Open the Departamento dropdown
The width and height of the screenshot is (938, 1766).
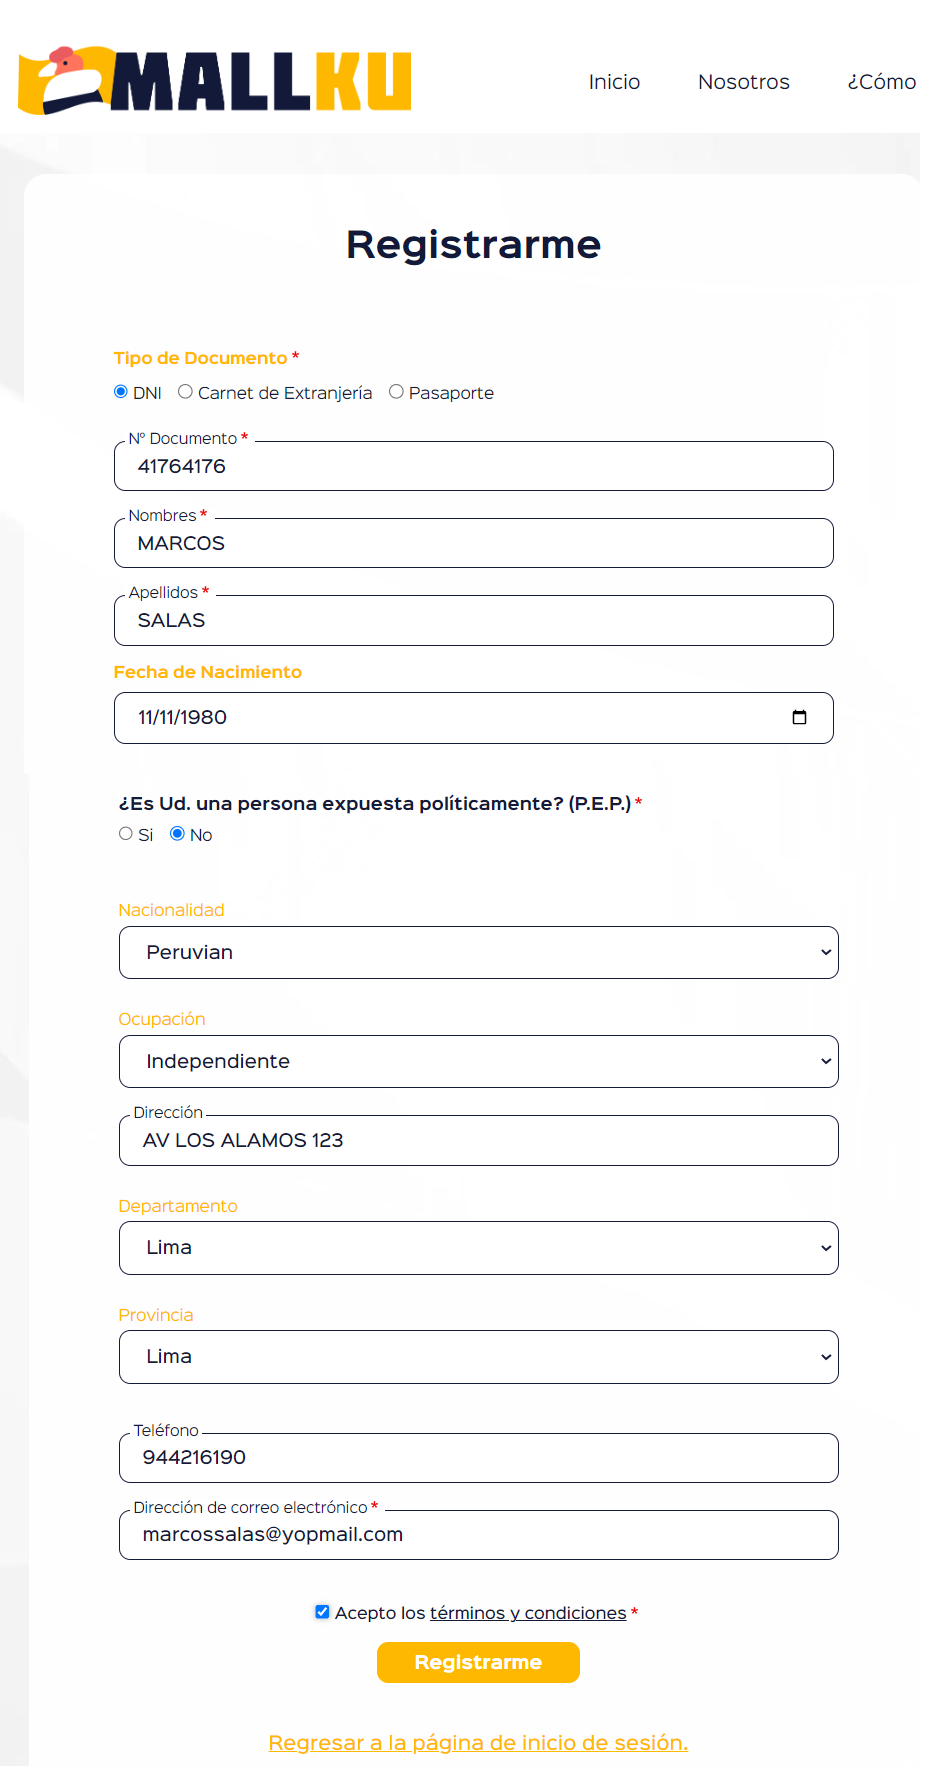tap(478, 1248)
